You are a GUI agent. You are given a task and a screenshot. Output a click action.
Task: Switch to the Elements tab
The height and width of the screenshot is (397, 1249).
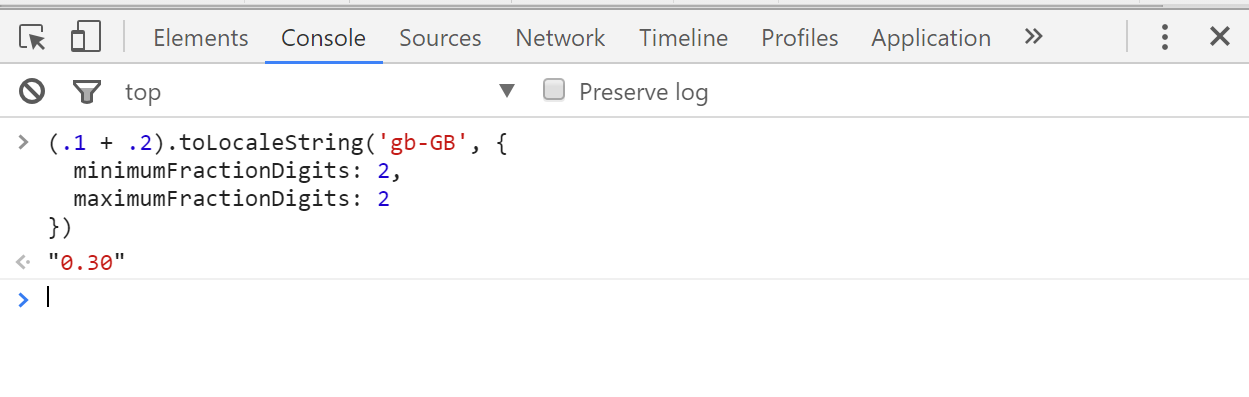pos(200,38)
